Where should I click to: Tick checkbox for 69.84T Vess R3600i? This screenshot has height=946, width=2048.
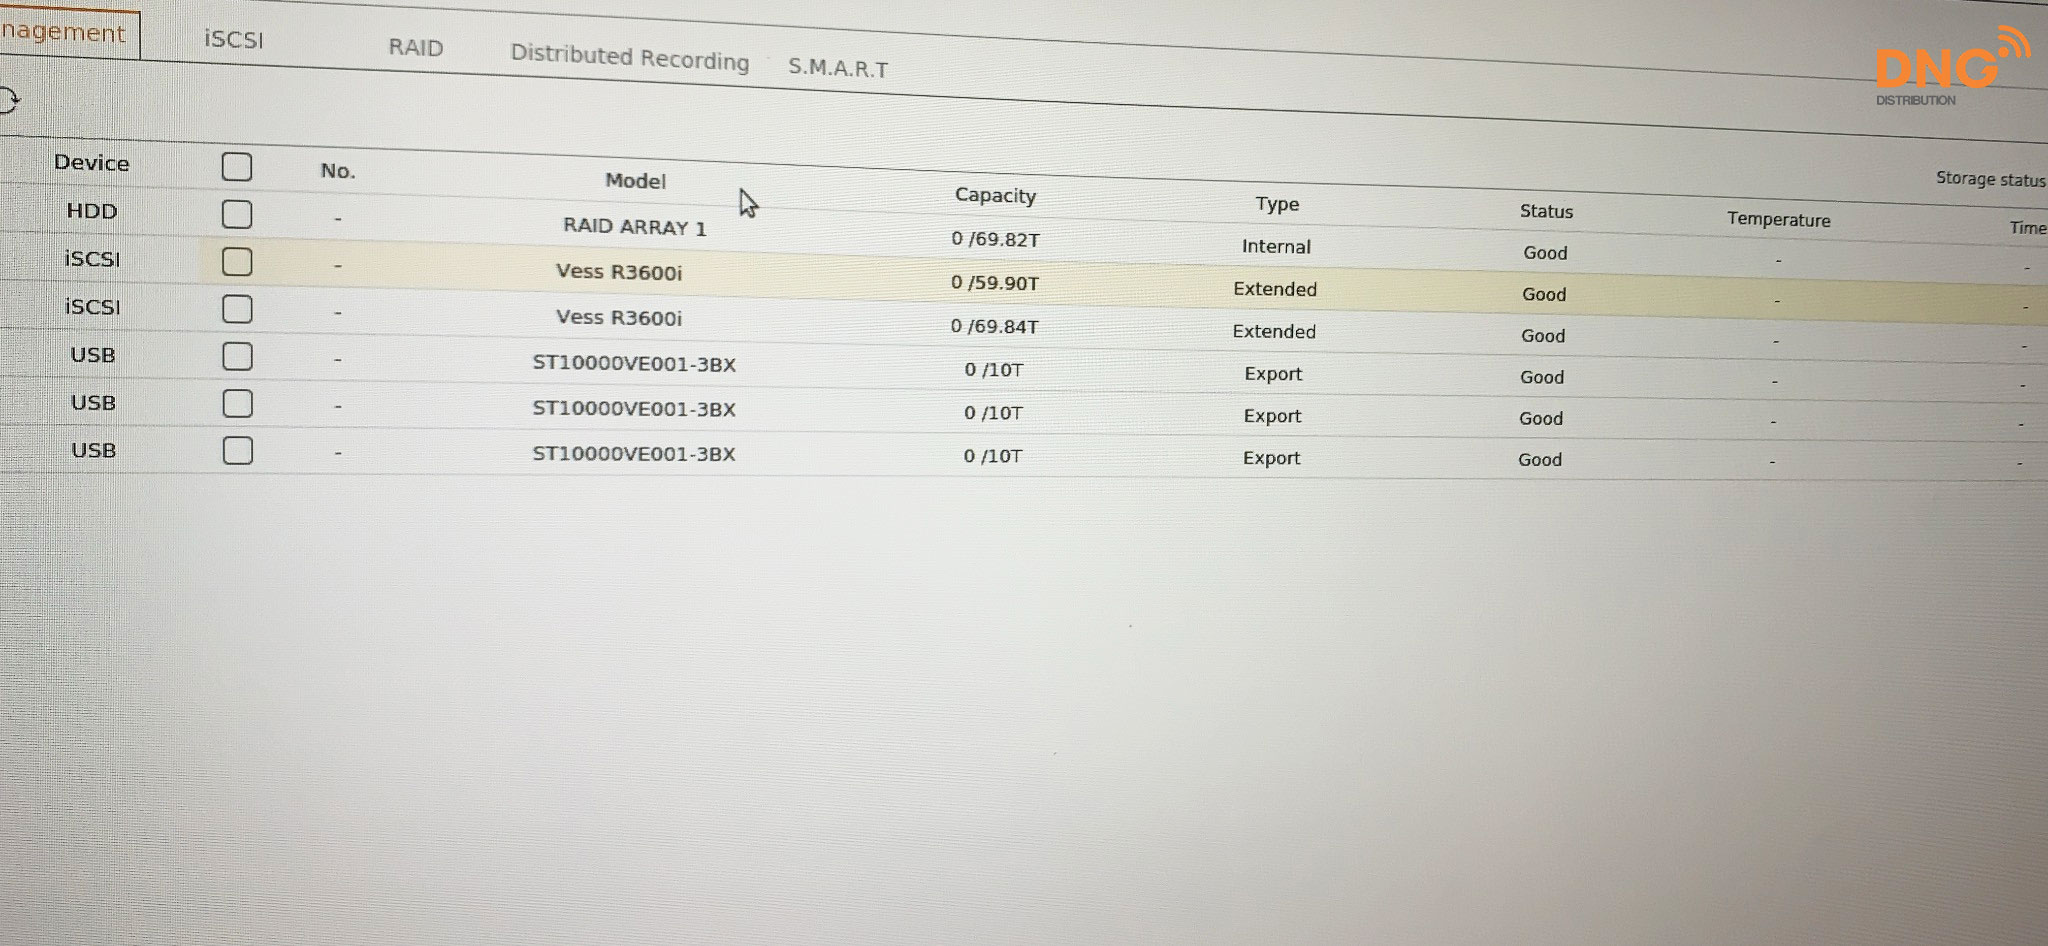point(237,309)
